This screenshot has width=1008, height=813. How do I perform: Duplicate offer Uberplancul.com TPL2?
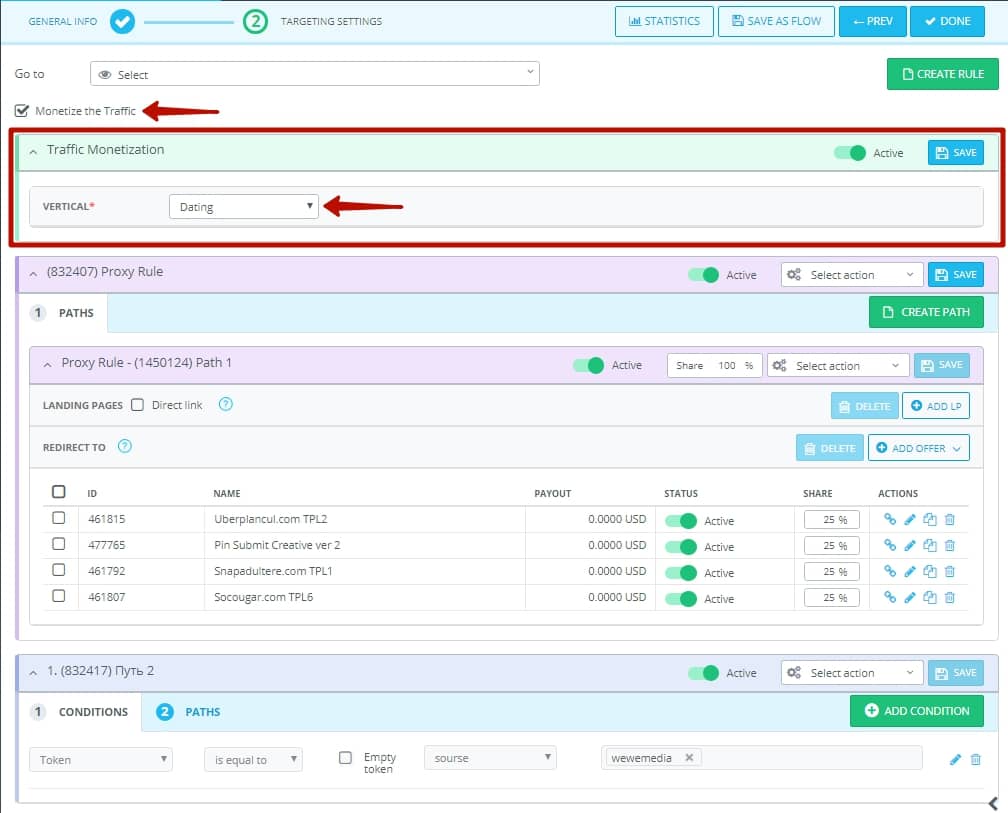click(930, 519)
